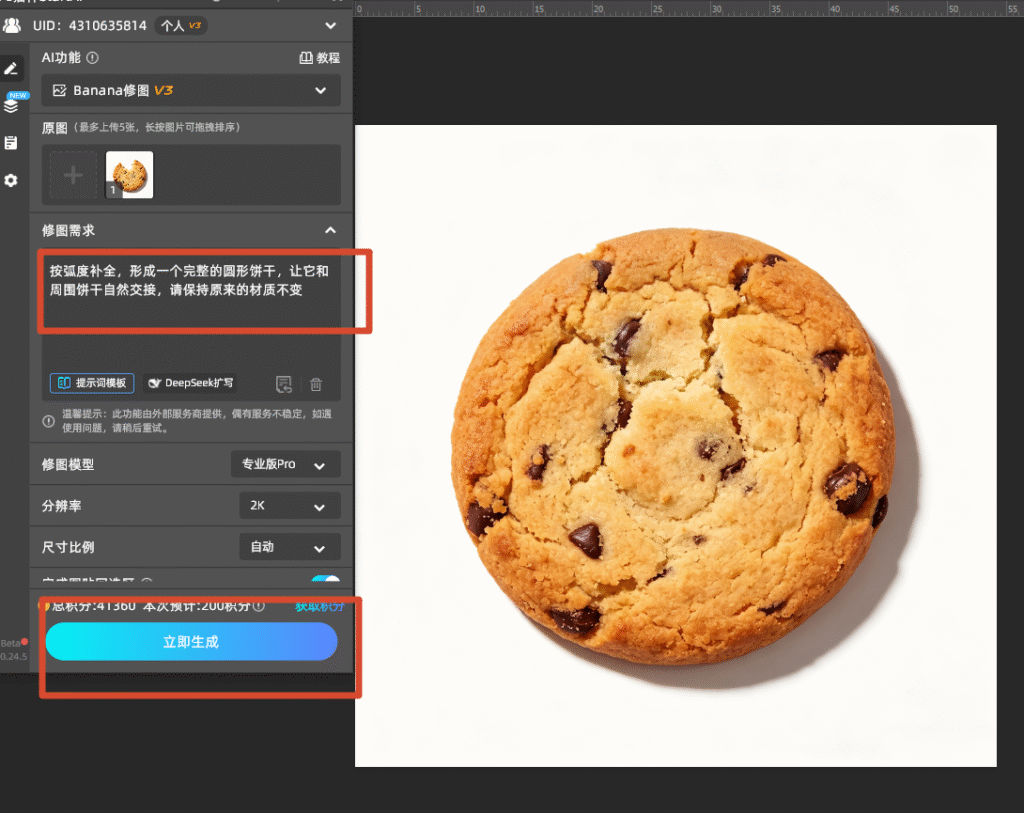Clear prompt with the trash icon
1024x813 pixels.
point(316,384)
